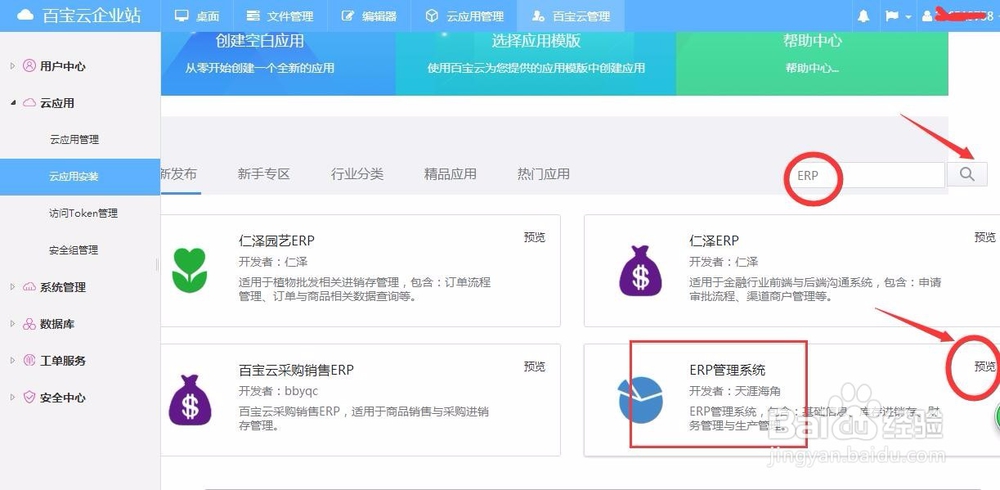
Task: Open the flag dropdown menu
Action: pyautogui.click(x=898, y=16)
